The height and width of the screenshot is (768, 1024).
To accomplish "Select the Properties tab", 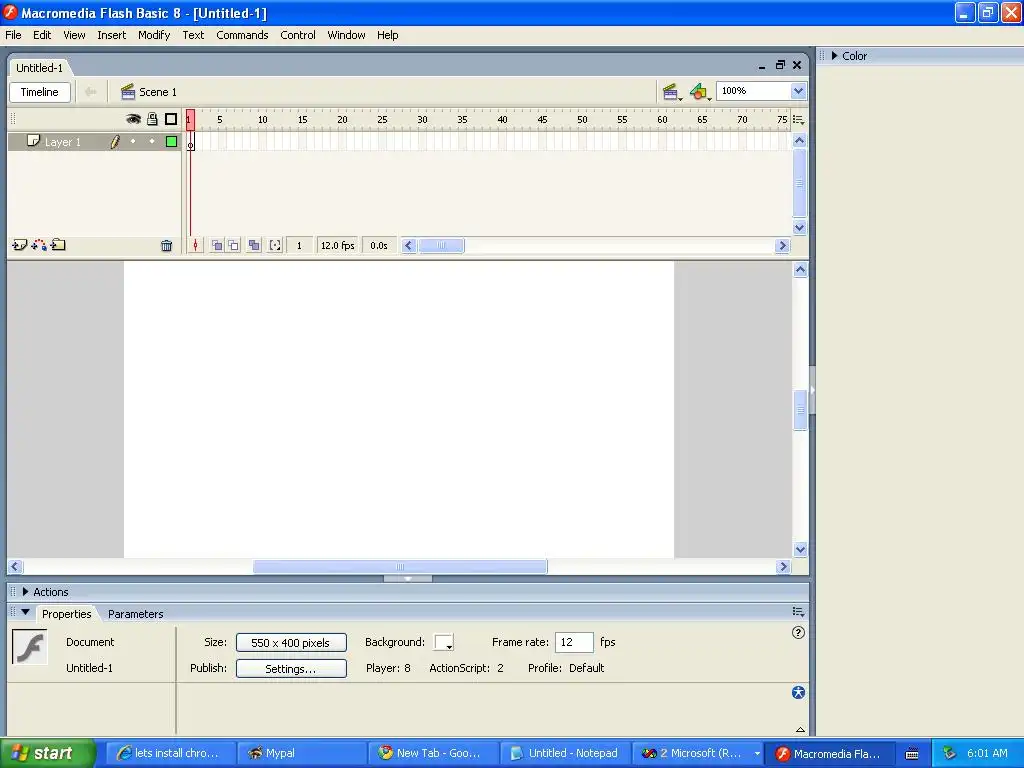I will coord(67,614).
